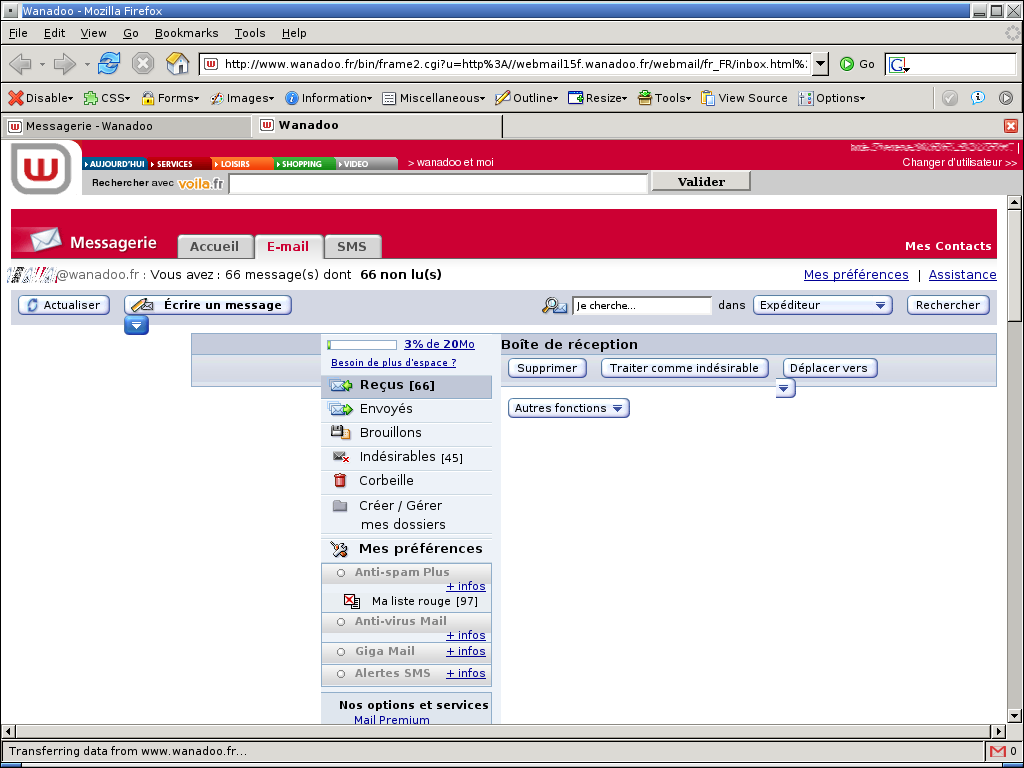Reload the page with the refresh icon
Image resolution: width=1024 pixels, height=768 pixels.
[x=109, y=63]
